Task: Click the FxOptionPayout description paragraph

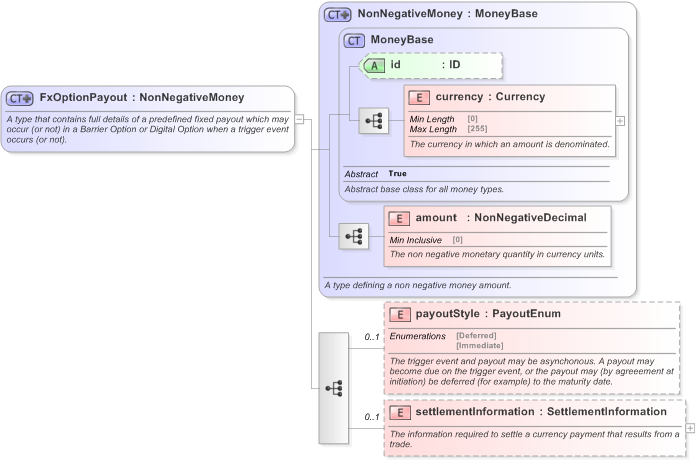Action: click(x=148, y=129)
